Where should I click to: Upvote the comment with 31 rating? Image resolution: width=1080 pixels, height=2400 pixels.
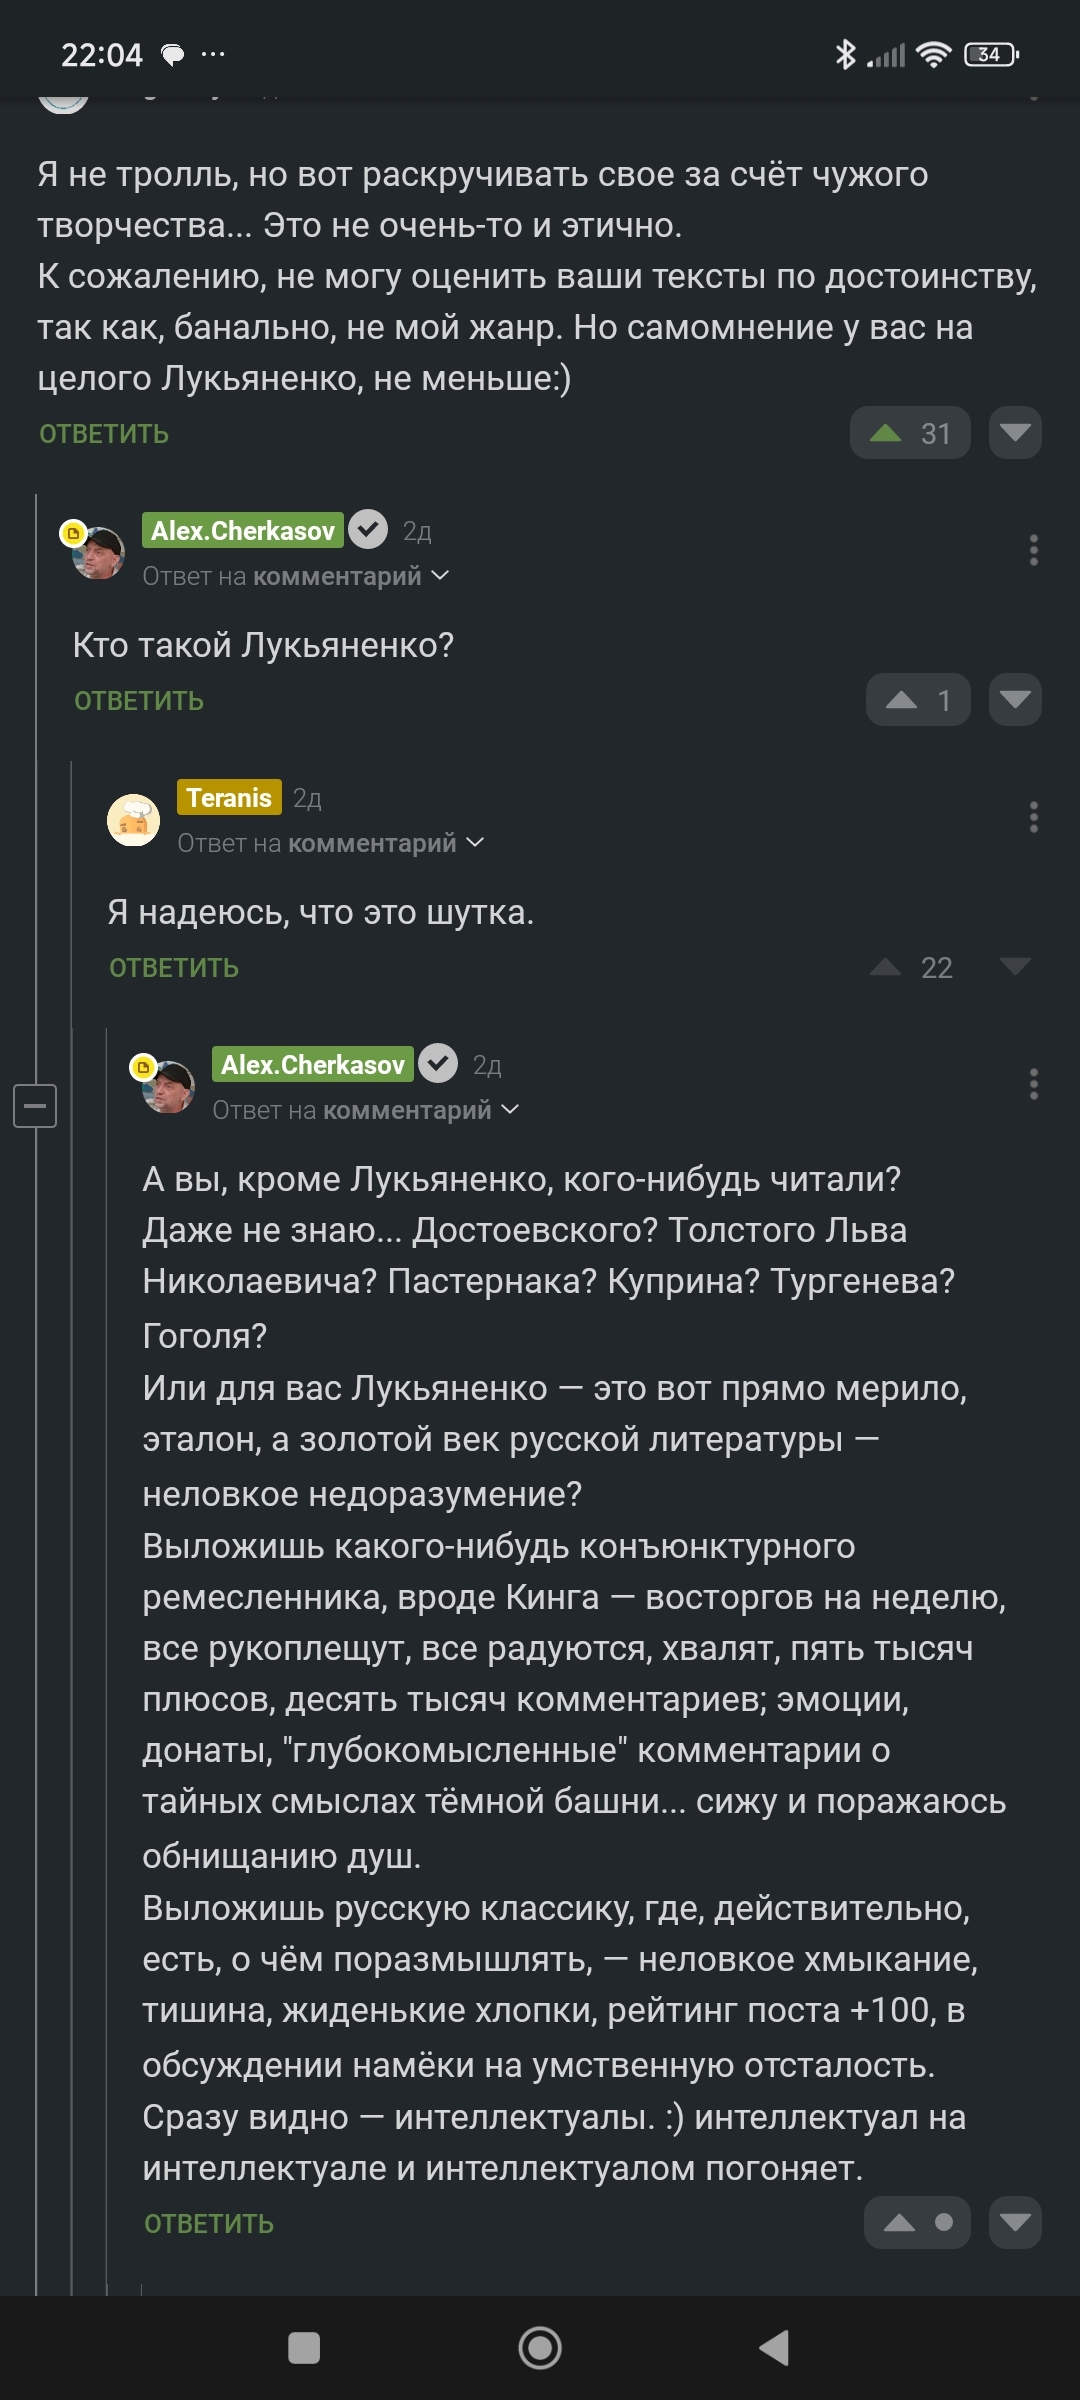pos(887,433)
